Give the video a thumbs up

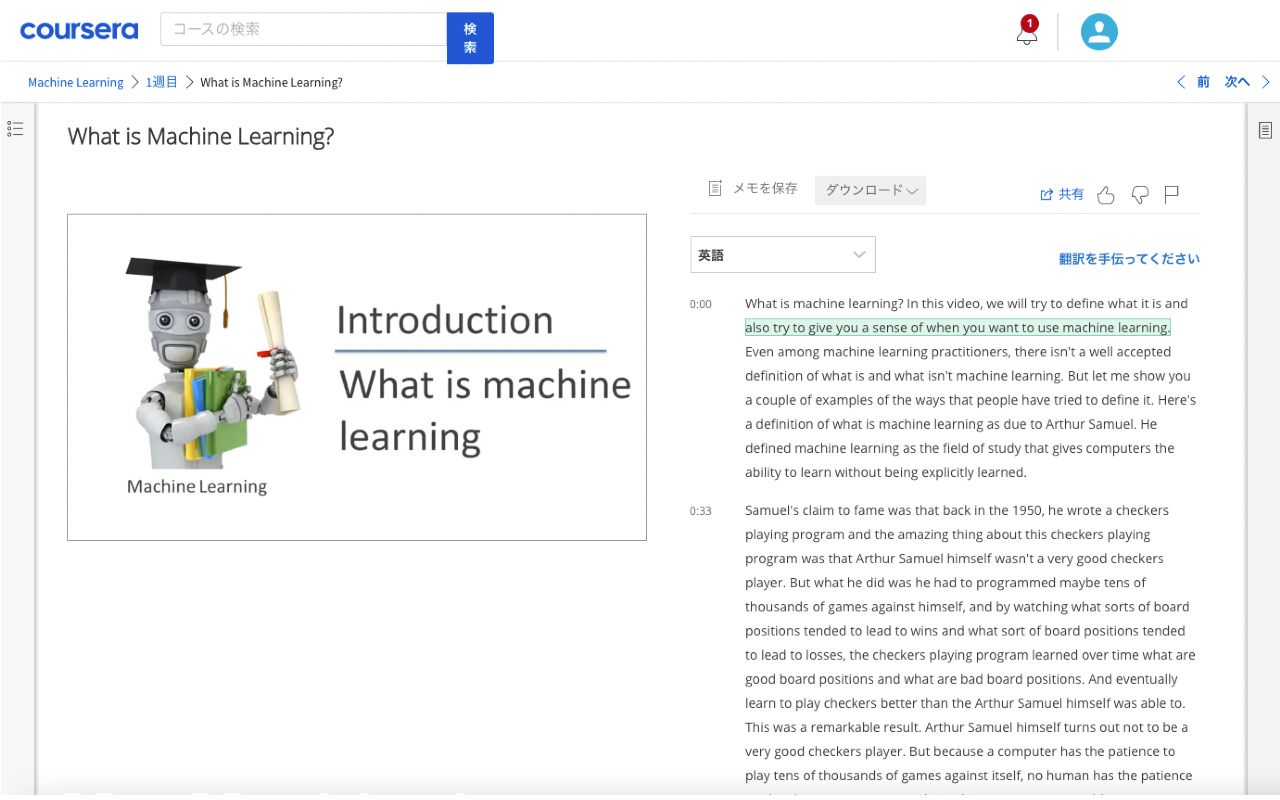pyautogui.click(x=1105, y=195)
